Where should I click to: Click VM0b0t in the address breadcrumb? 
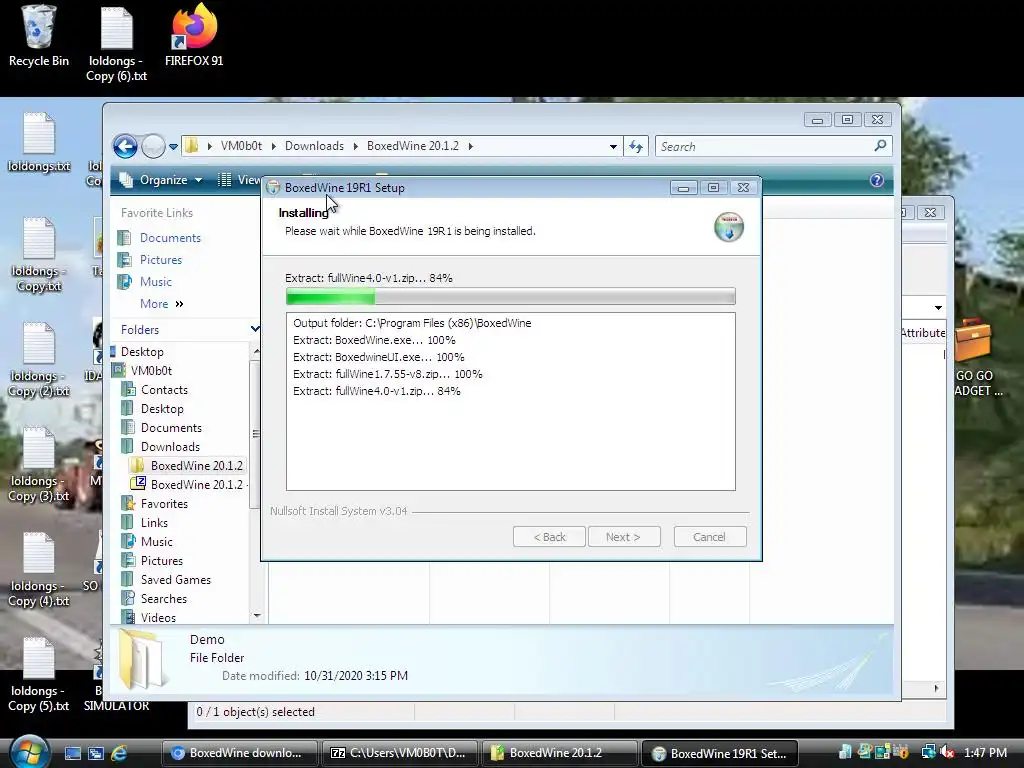coord(241,146)
